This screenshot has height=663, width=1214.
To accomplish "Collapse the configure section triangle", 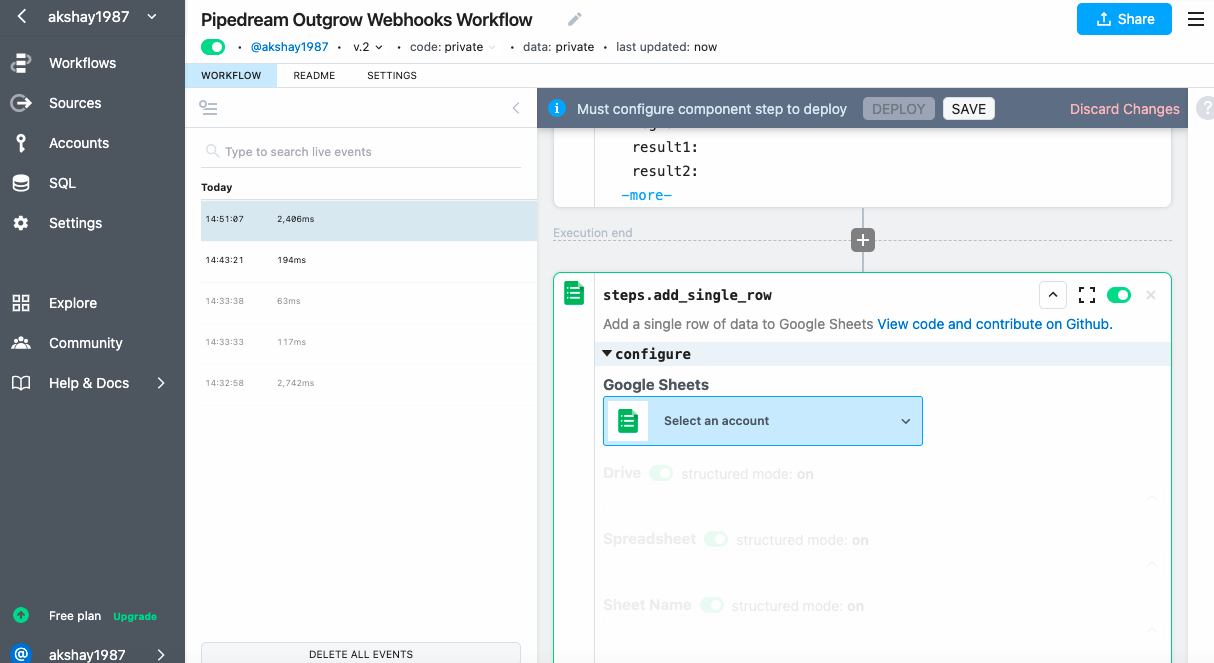I will (607, 354).
